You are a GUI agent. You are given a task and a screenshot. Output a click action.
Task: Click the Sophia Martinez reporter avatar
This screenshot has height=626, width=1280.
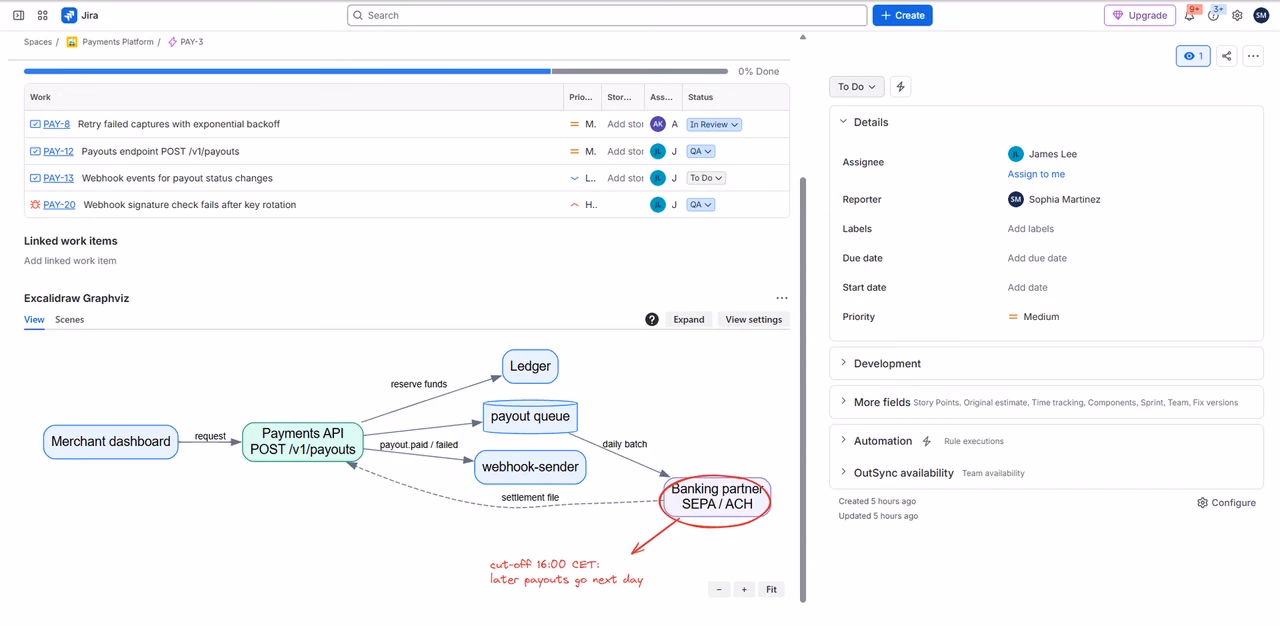click(x=1016, y=199)
